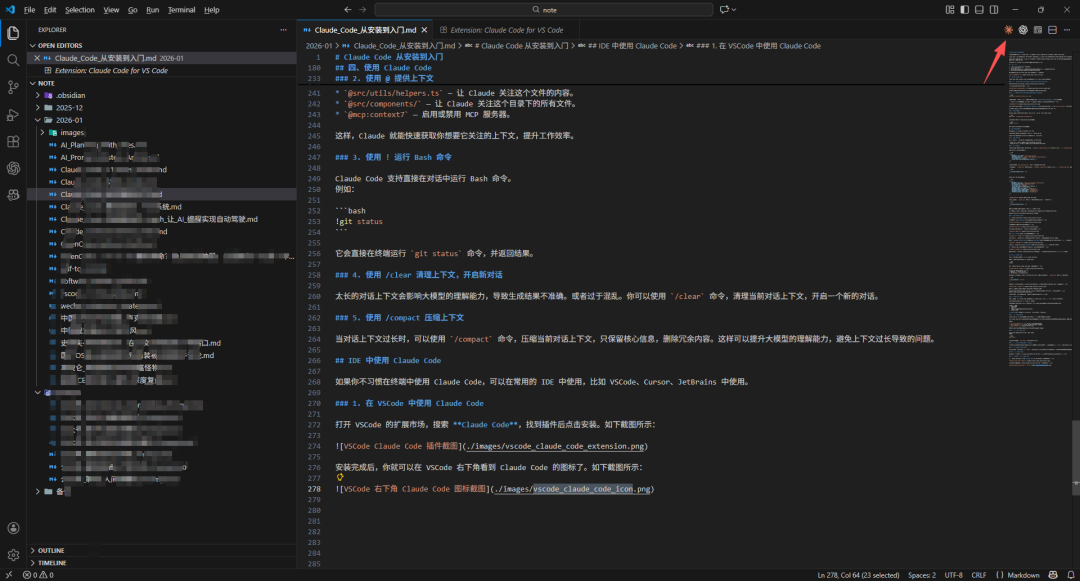Toggle Primary Side Bar visibility
This screenshot has width=1080, height=581.
pyautogui.click(x=964, y=10)
